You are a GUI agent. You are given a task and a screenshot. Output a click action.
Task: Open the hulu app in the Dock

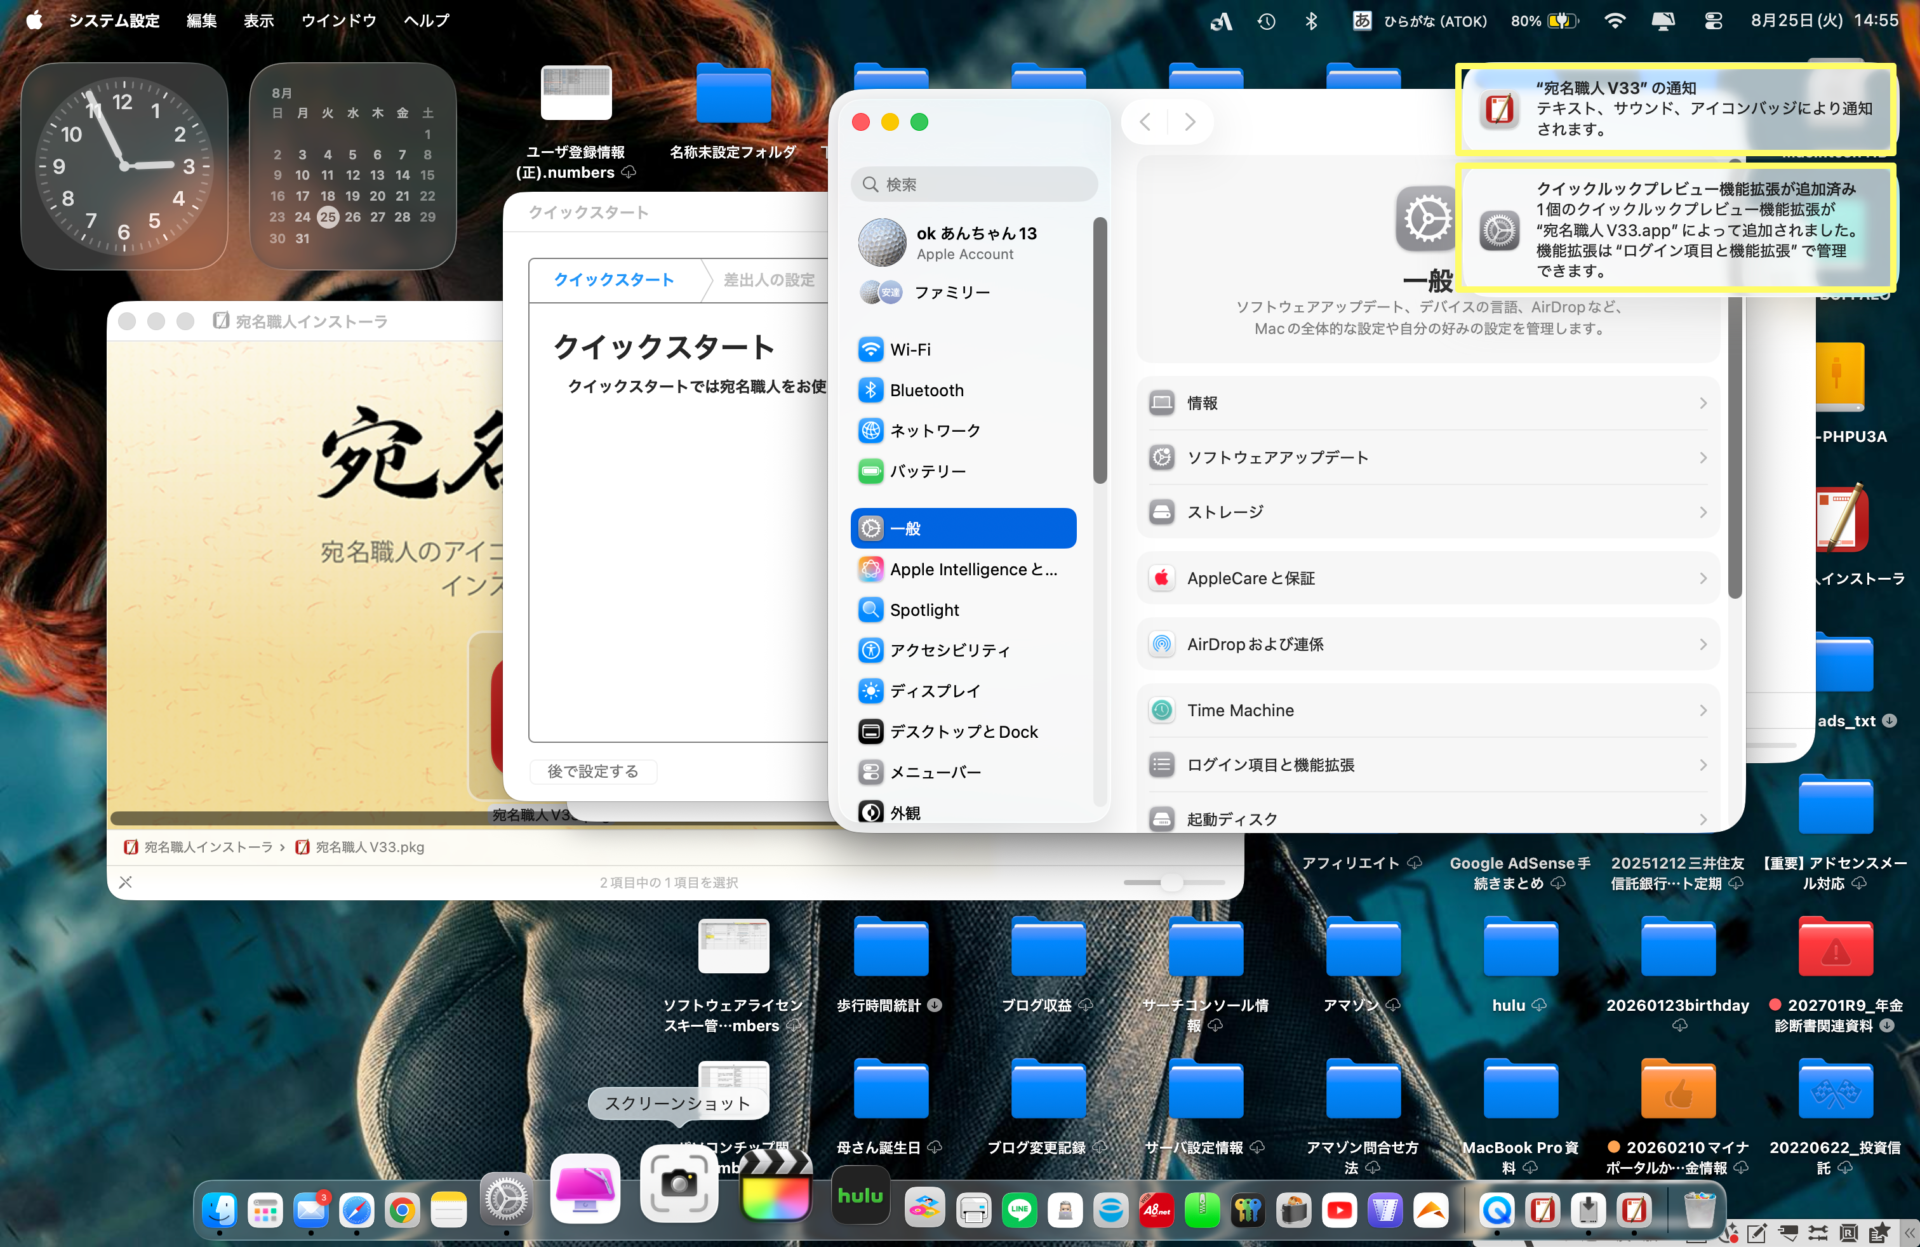(861, 1195)
